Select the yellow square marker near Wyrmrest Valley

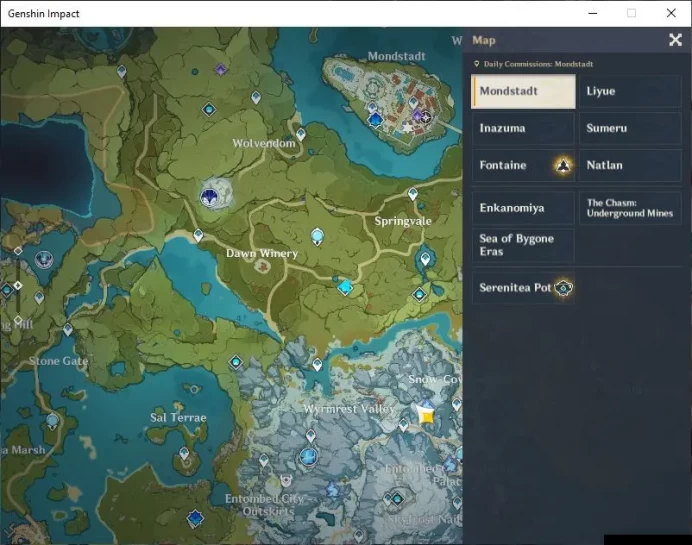click(x=427, y=416)
